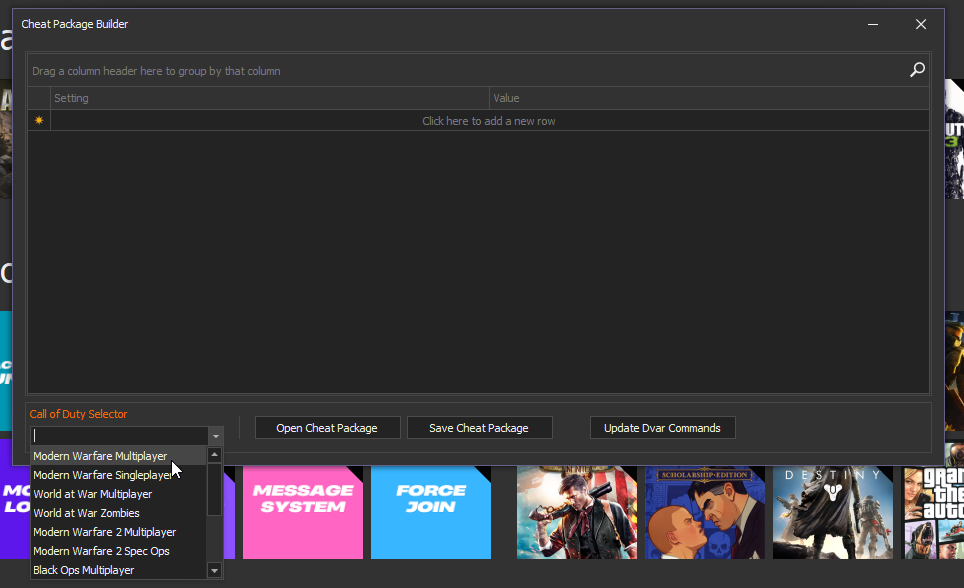Click Update Dvar Commands
This screenshot has height=588, width=964.
(x=662, y=427)
